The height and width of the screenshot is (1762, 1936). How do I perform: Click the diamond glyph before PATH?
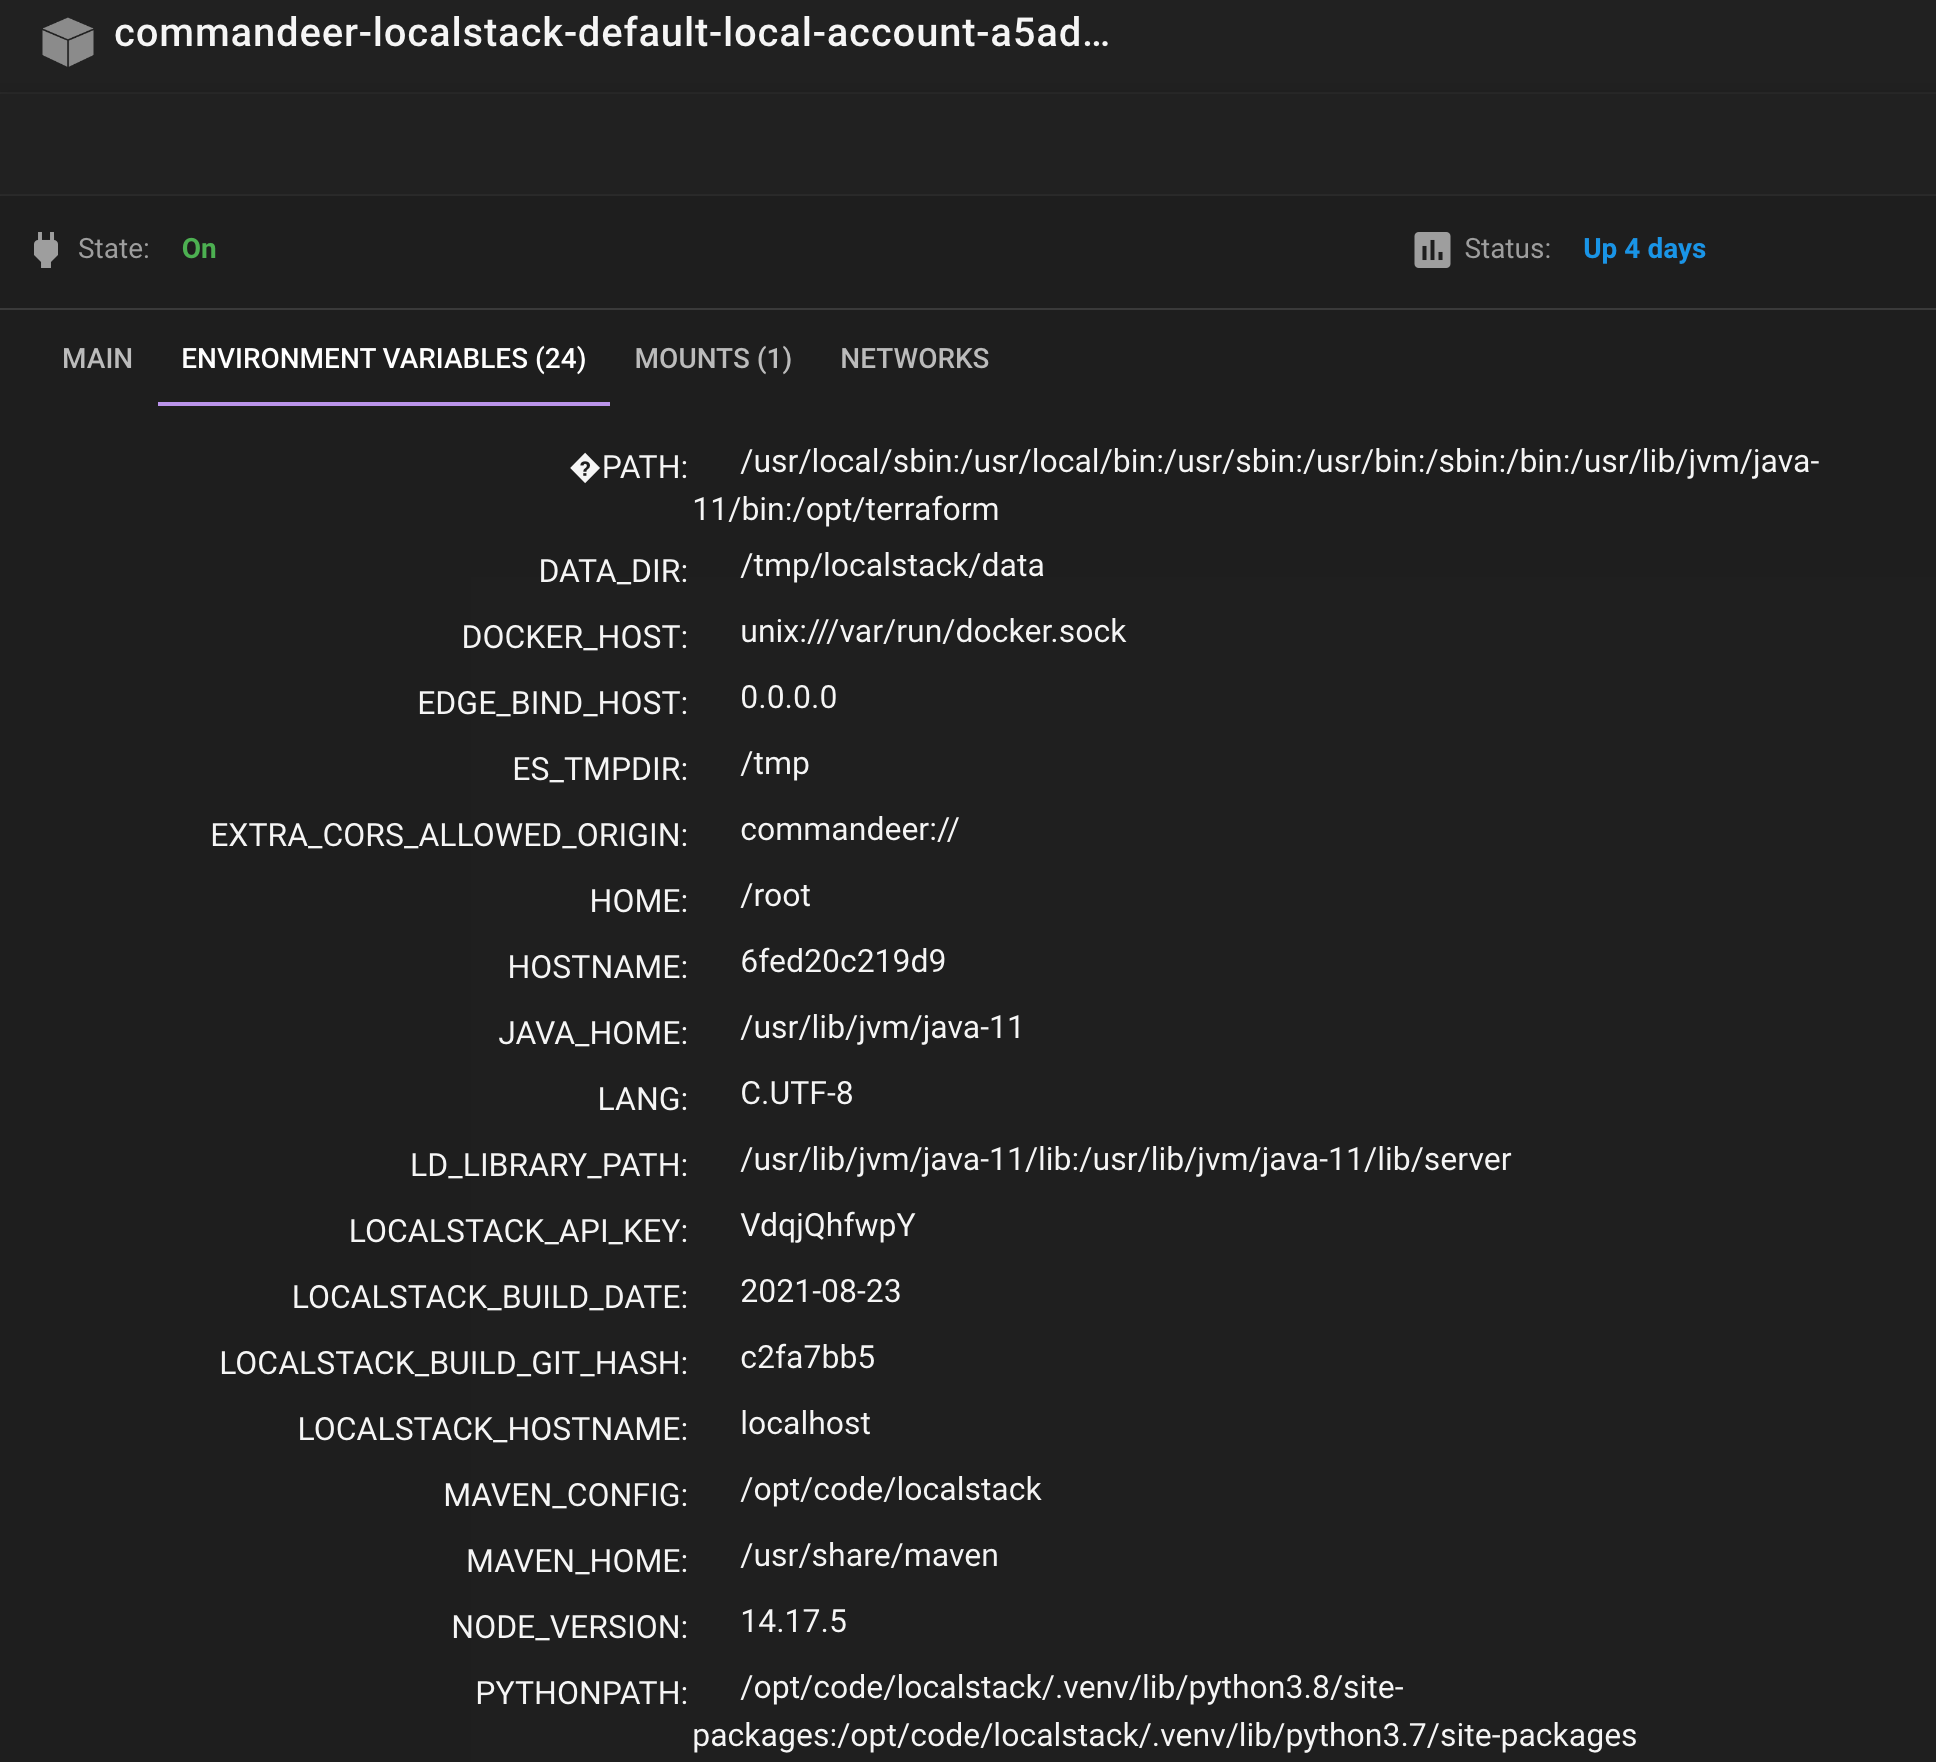pos(585,467)
